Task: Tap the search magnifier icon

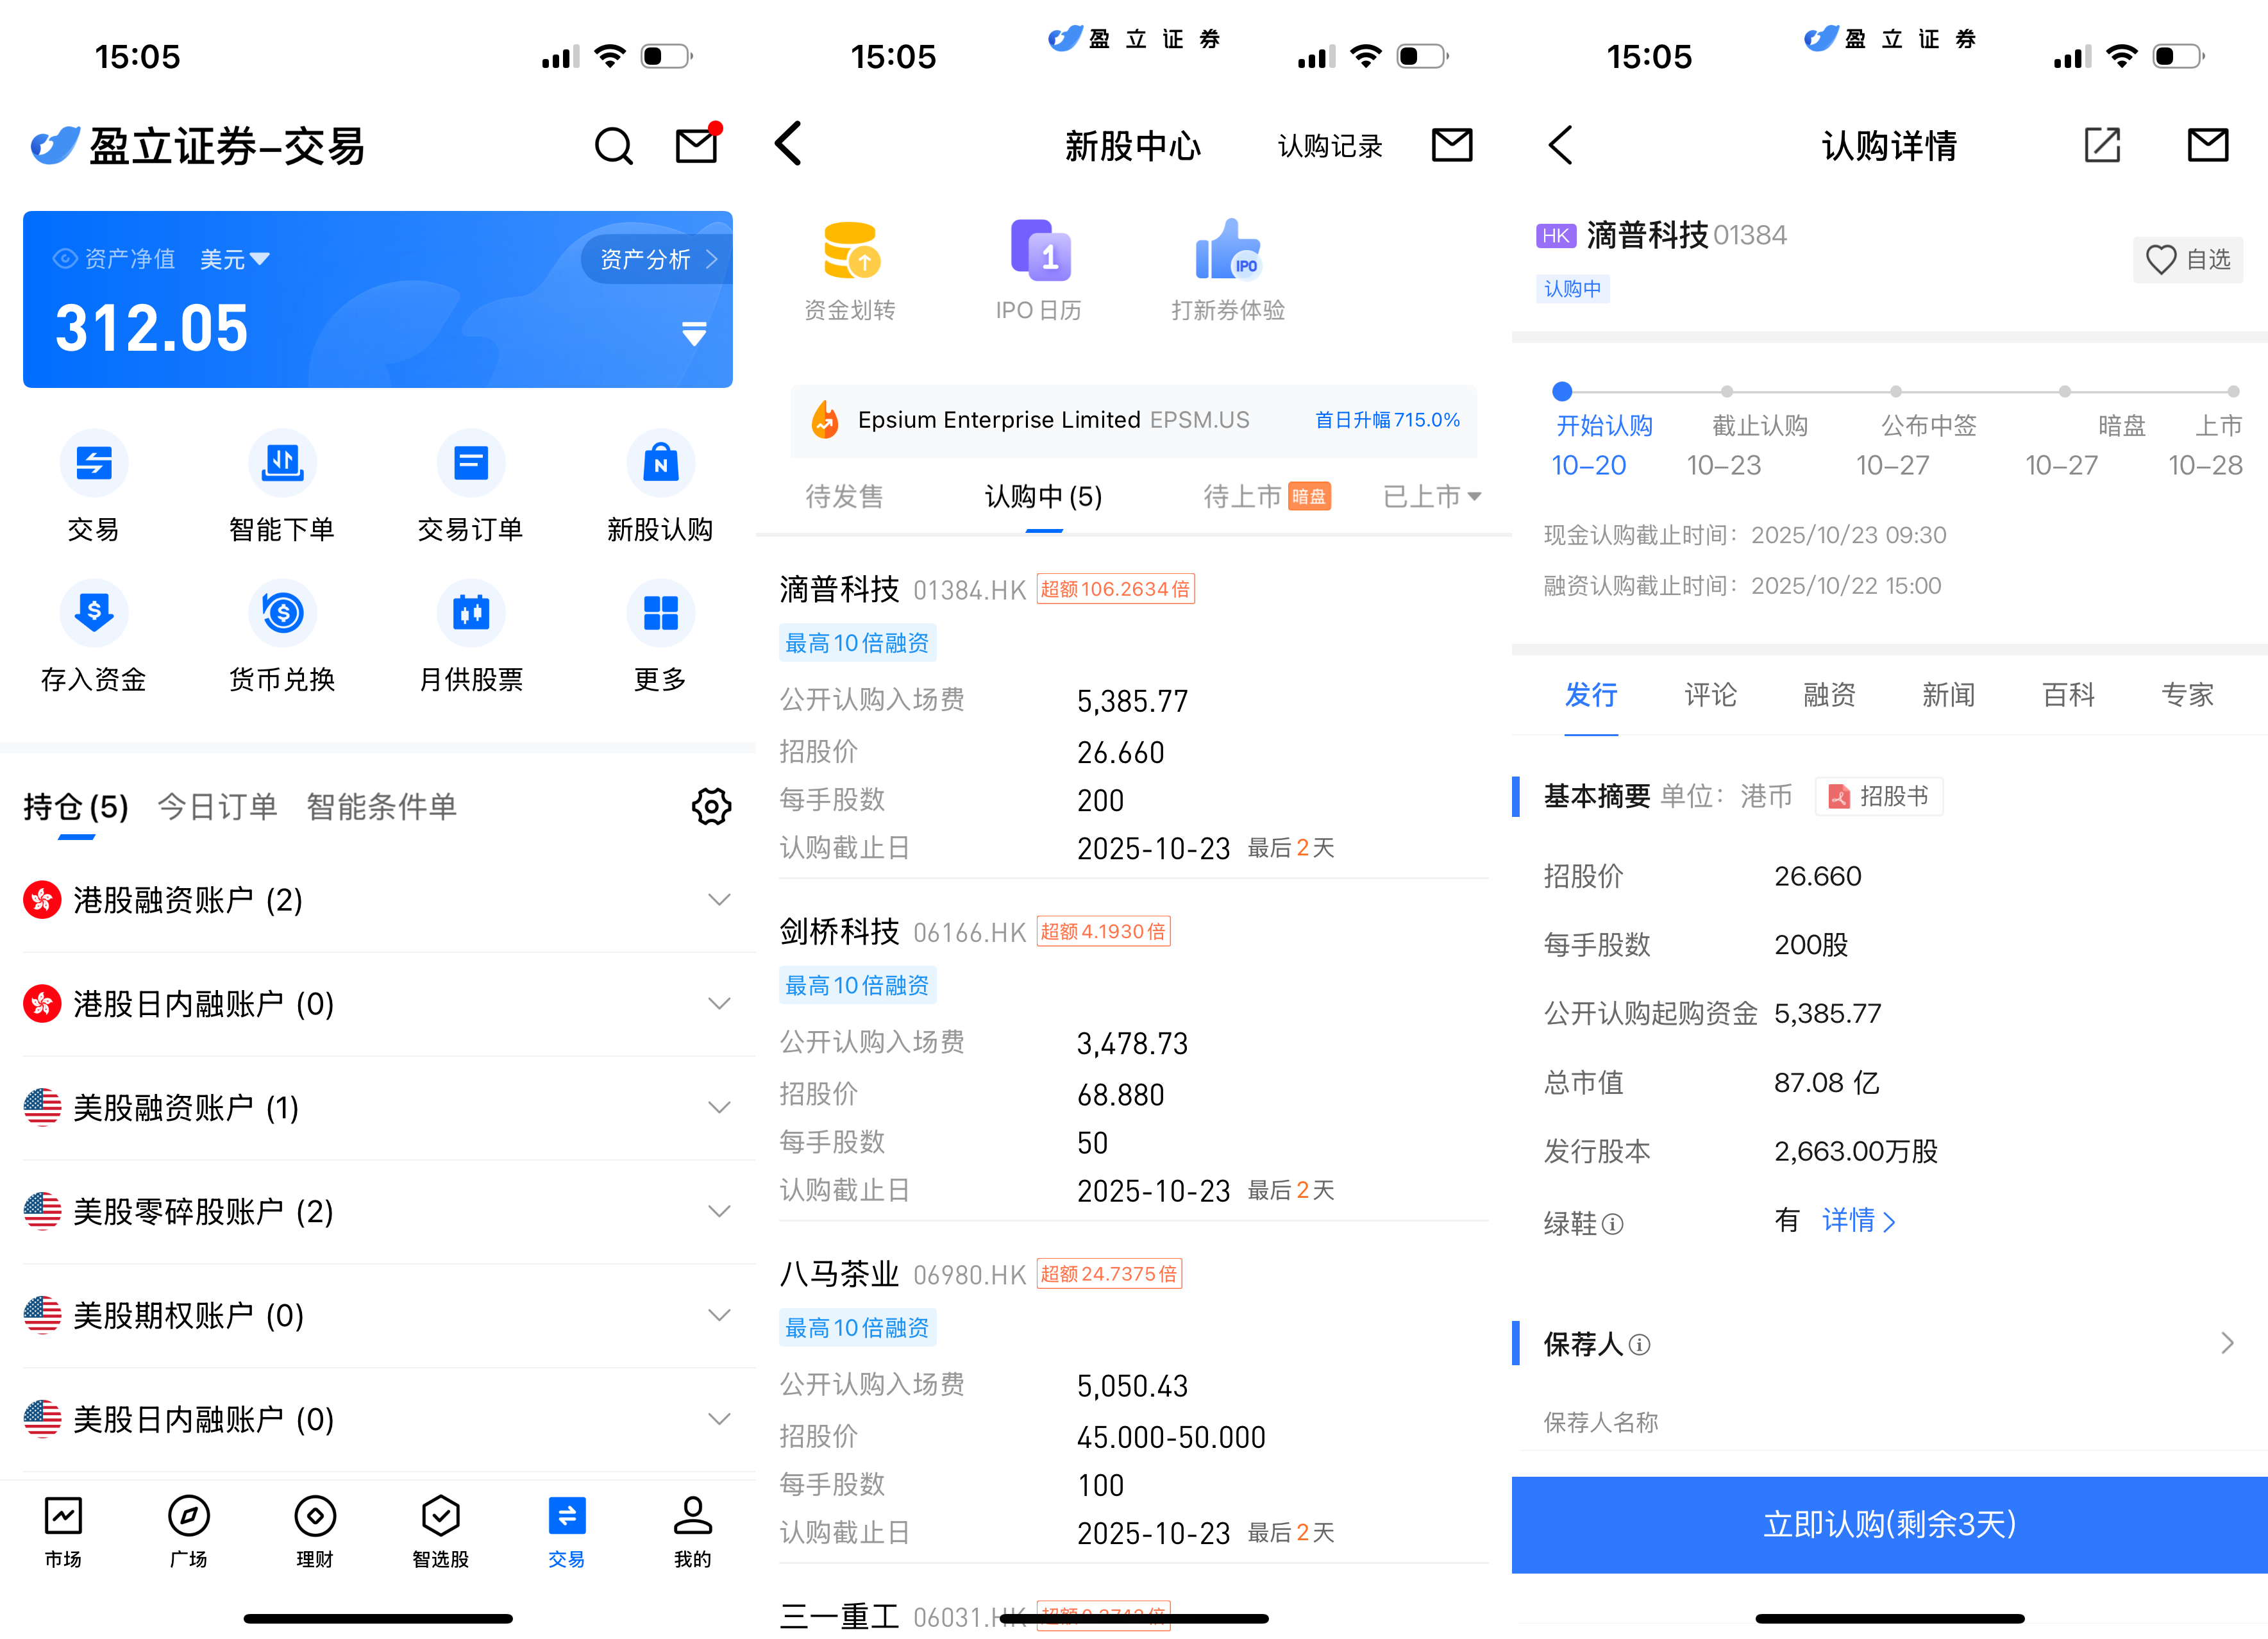Action: tap(613, 147)
